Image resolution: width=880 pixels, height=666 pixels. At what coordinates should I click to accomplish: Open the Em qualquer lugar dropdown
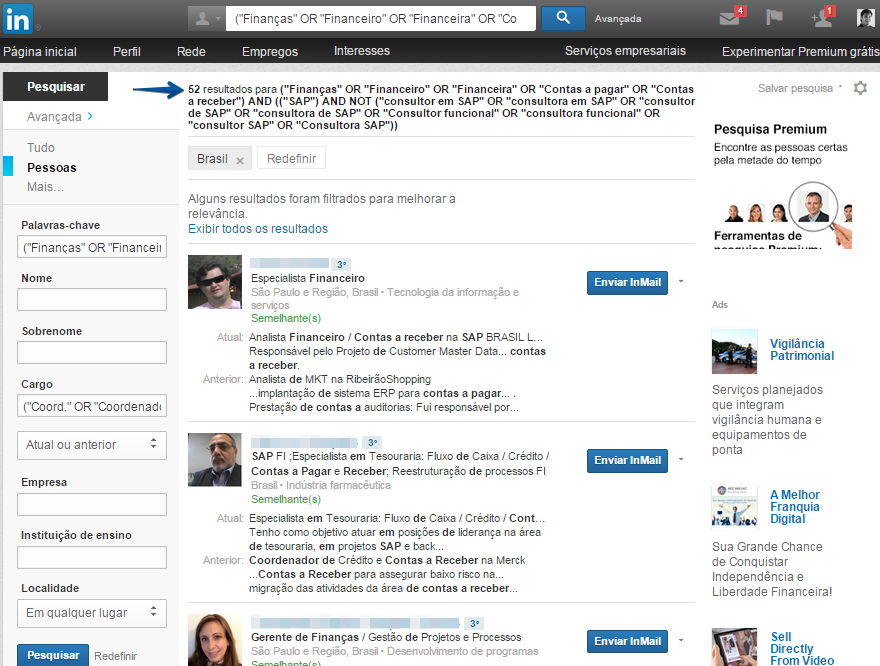point(92,613)
